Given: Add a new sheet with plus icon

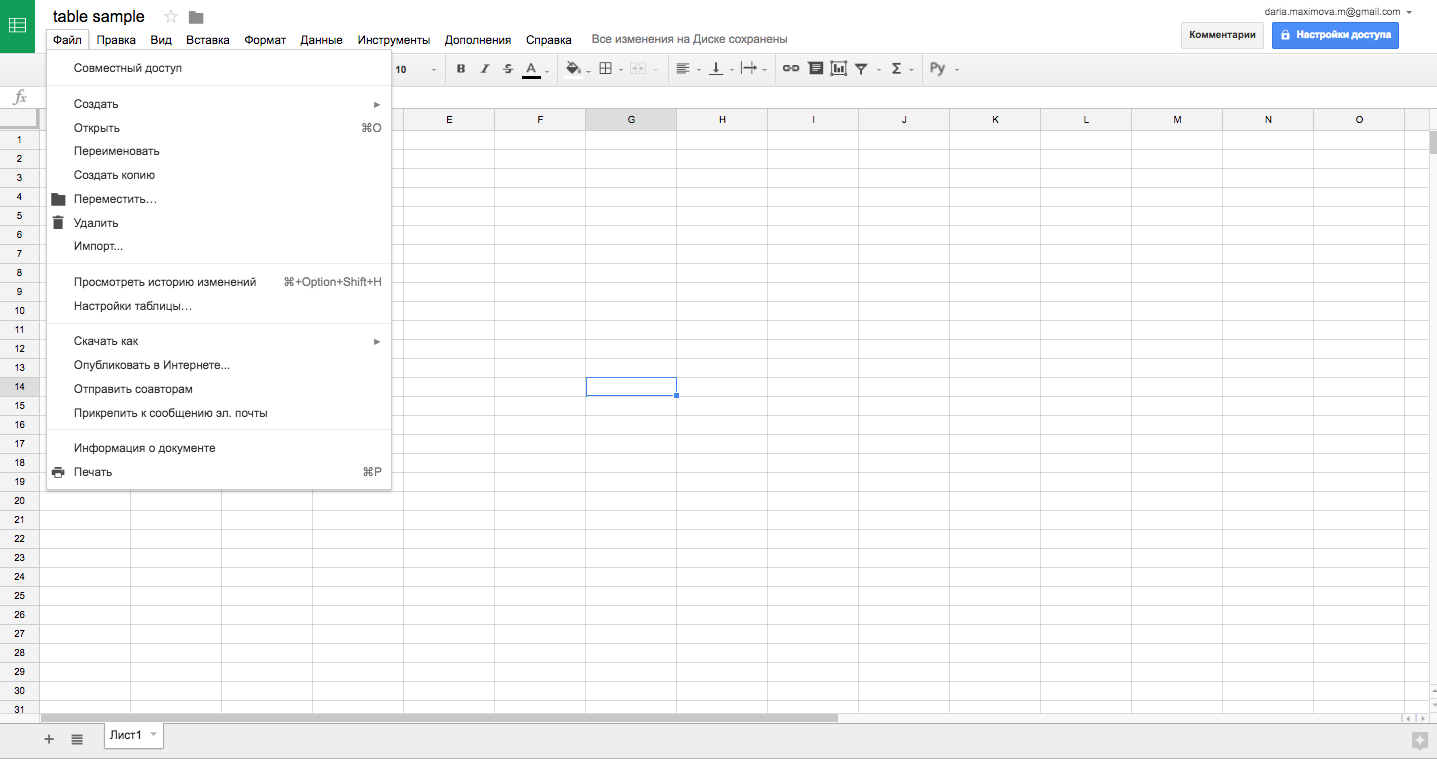Looking at the screenshot, I should (x=49, y=739).
